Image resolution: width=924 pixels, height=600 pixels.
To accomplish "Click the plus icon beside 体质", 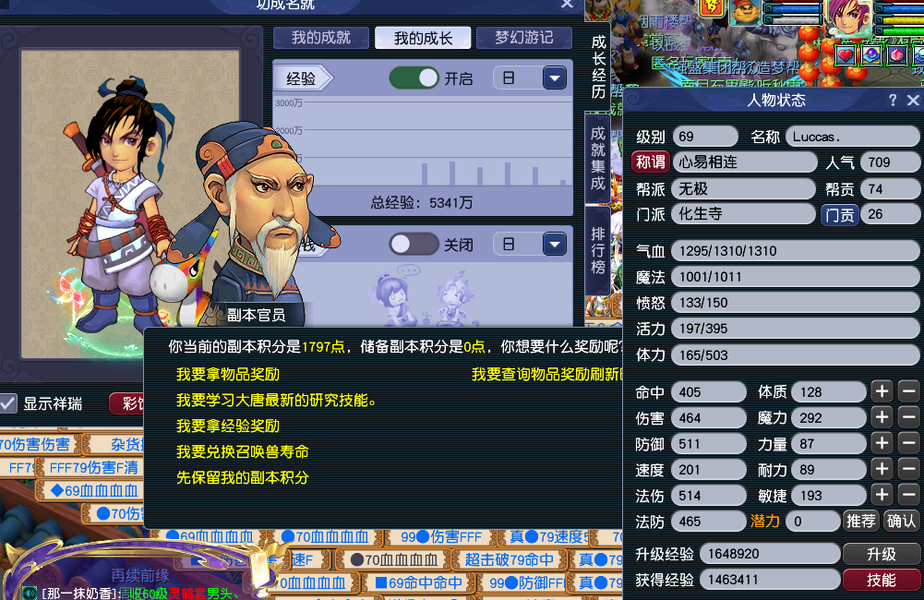I will [x=882, y=391].
